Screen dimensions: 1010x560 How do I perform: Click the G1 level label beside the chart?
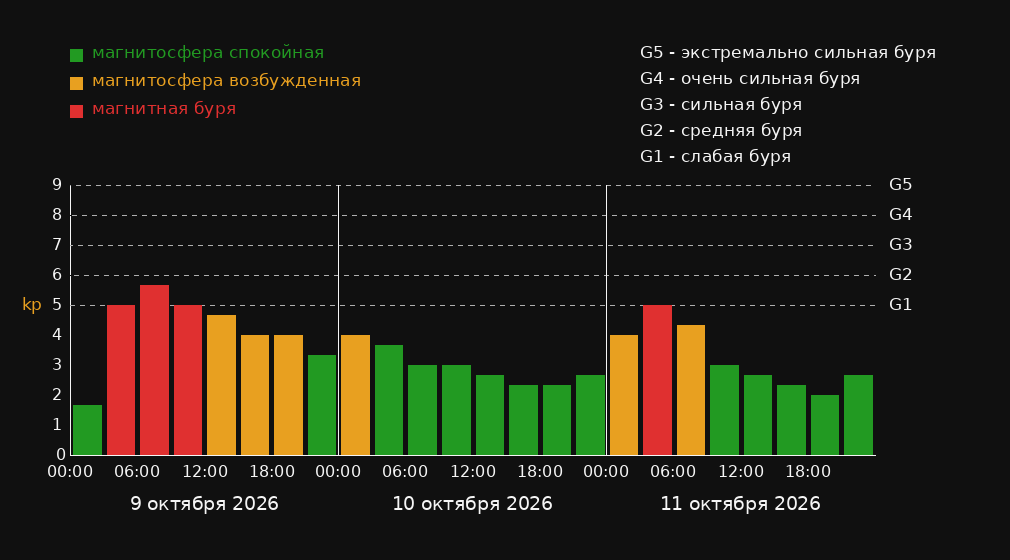click(900, 305)
